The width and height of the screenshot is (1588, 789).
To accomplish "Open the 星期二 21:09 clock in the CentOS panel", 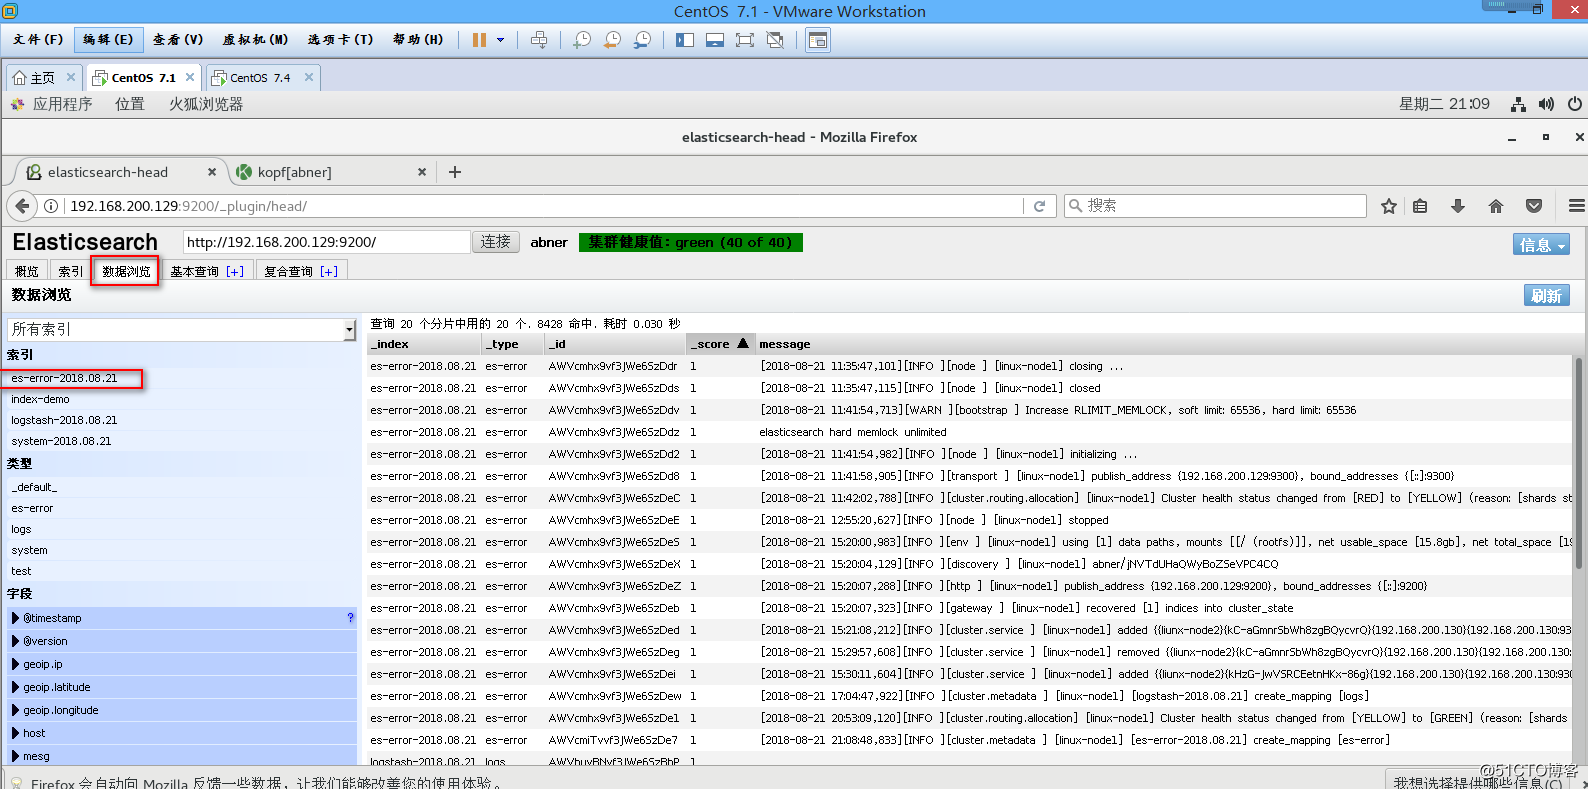I will [1444, 104].
